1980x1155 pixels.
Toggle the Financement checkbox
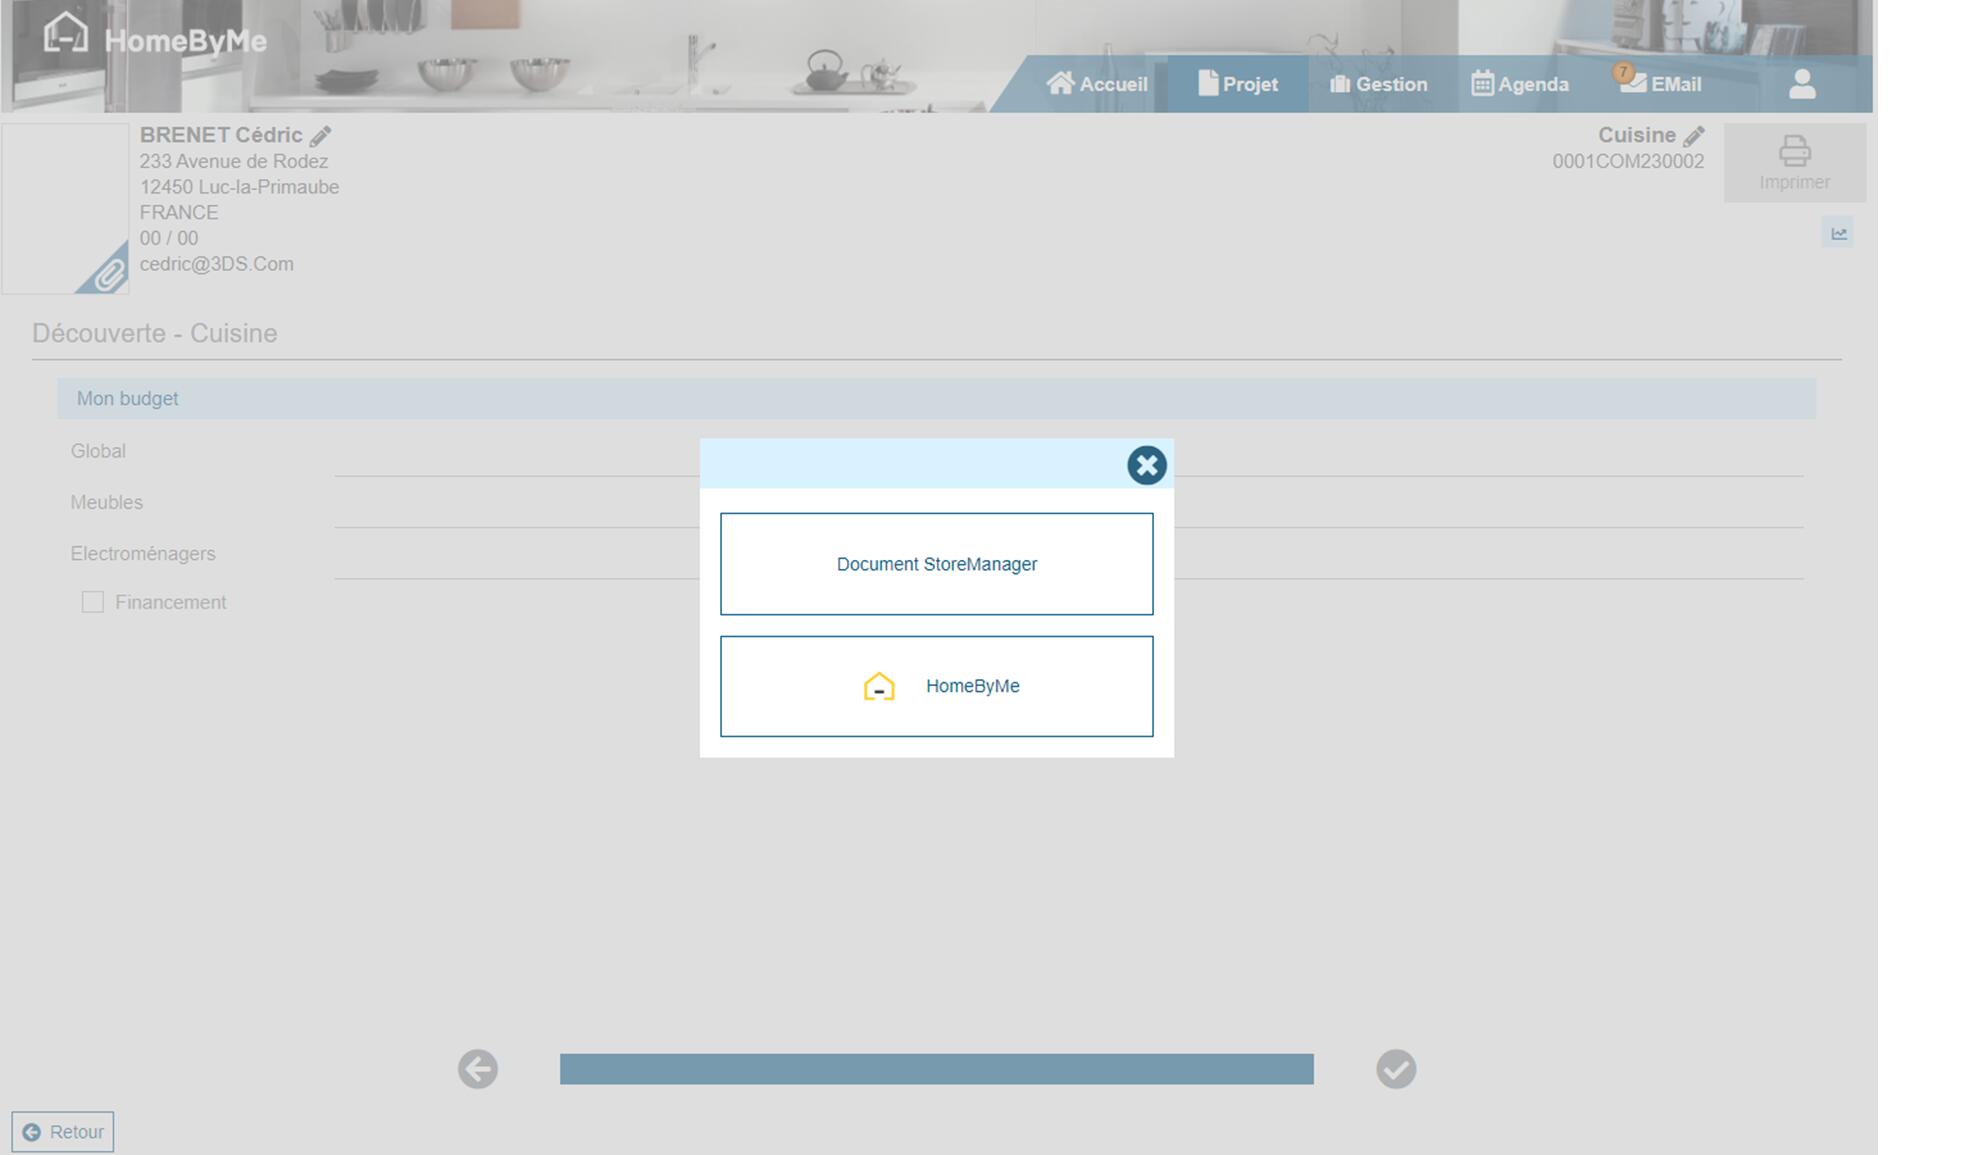coord(93,602)
